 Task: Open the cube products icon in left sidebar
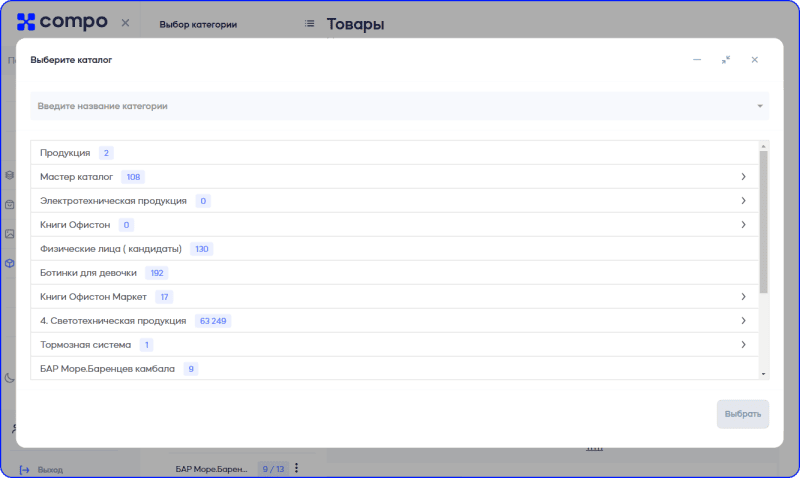10,263
